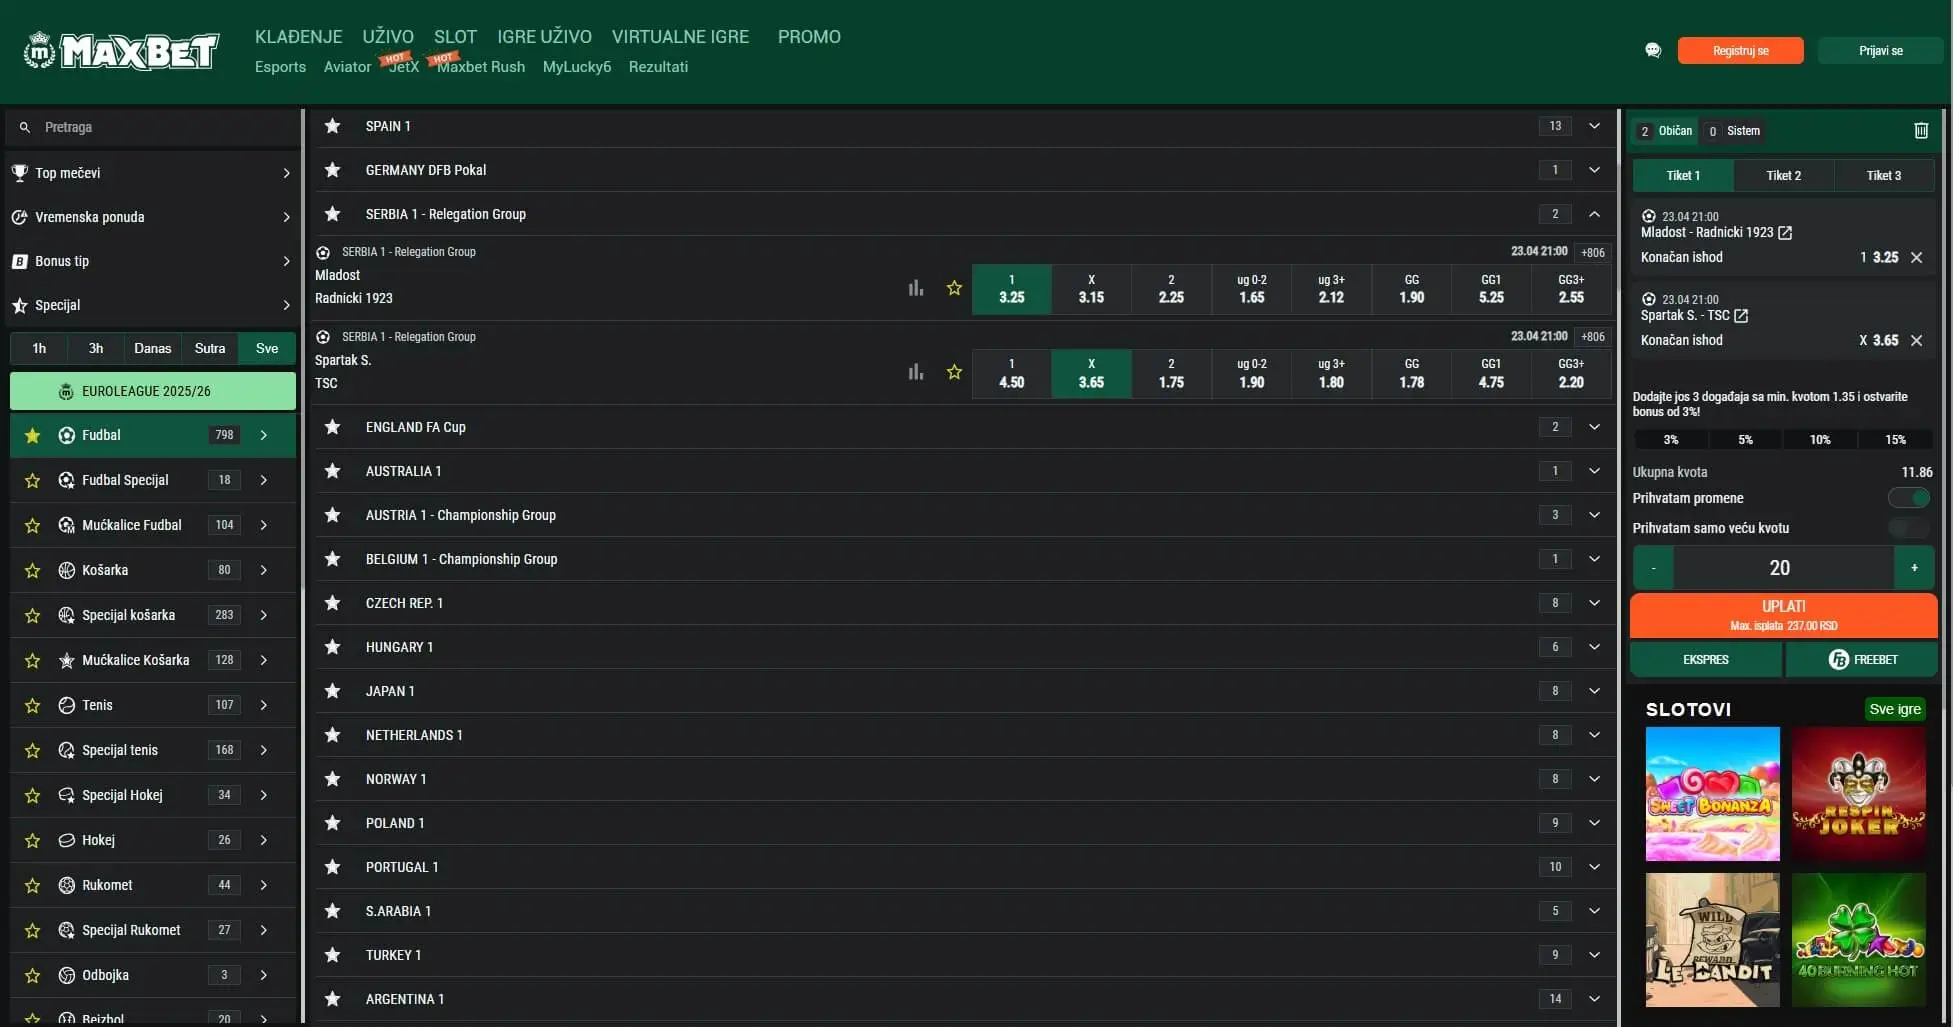Toggle favorite star for Košarka sport
Image resolution: width=1953 pixels, height=1027 pixels.
pyautogui.click(x=33, y=570)
